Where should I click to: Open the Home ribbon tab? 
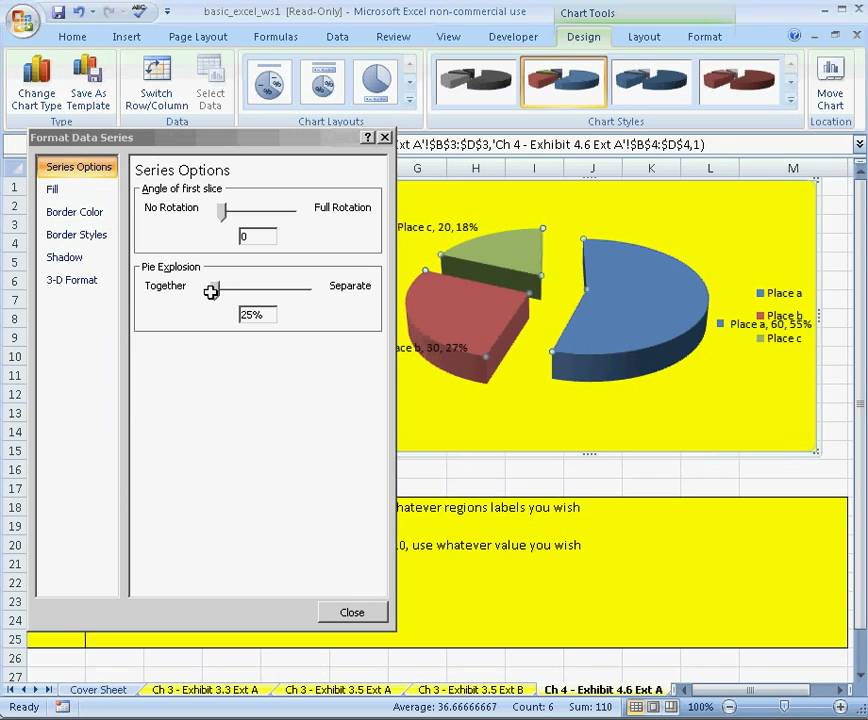tap(73, 37)
